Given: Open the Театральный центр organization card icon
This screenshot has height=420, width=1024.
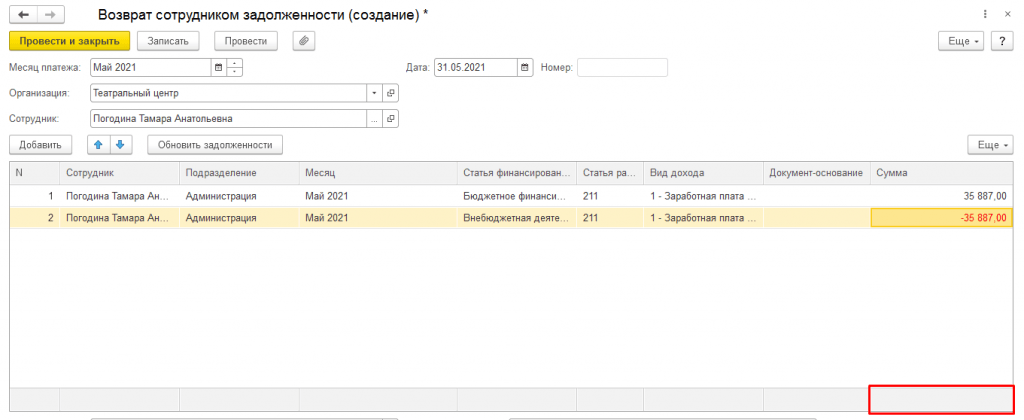Looking at the screenshot, I should pyautogui.click(x=391, y=93).
